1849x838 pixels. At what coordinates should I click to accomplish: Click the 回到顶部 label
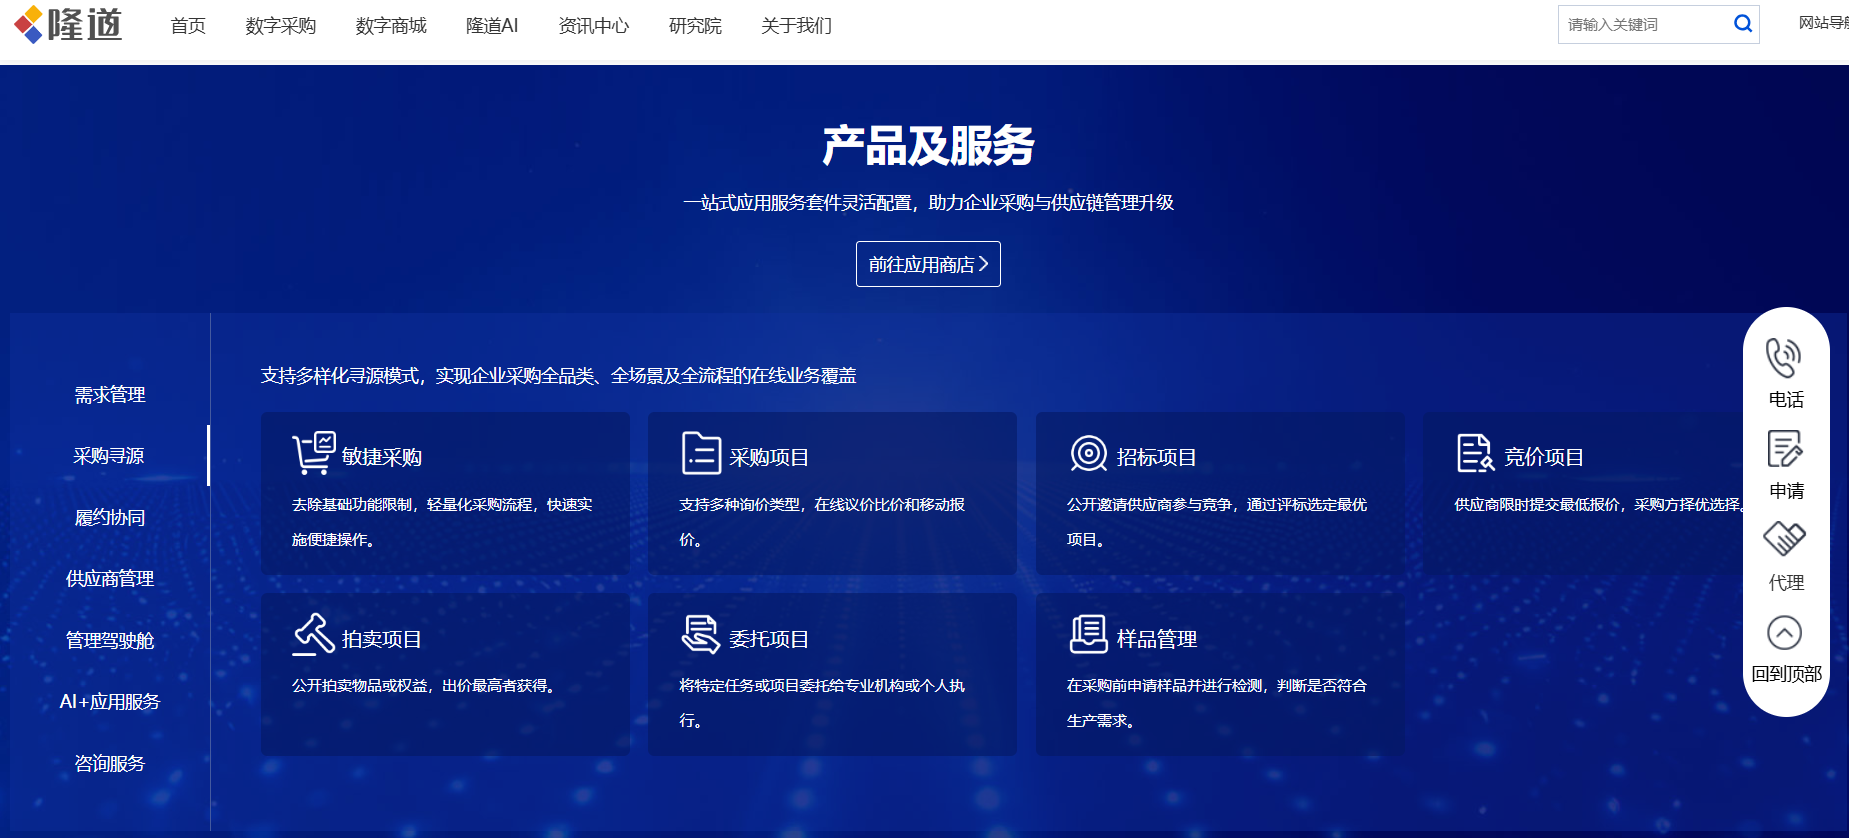(1787, 674)
